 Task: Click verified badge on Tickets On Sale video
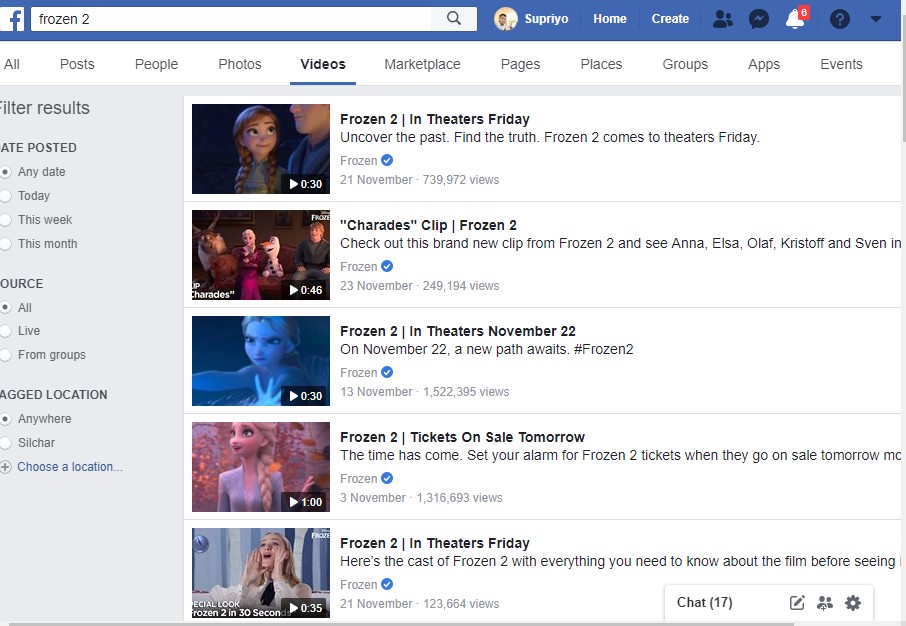[387, 478]
